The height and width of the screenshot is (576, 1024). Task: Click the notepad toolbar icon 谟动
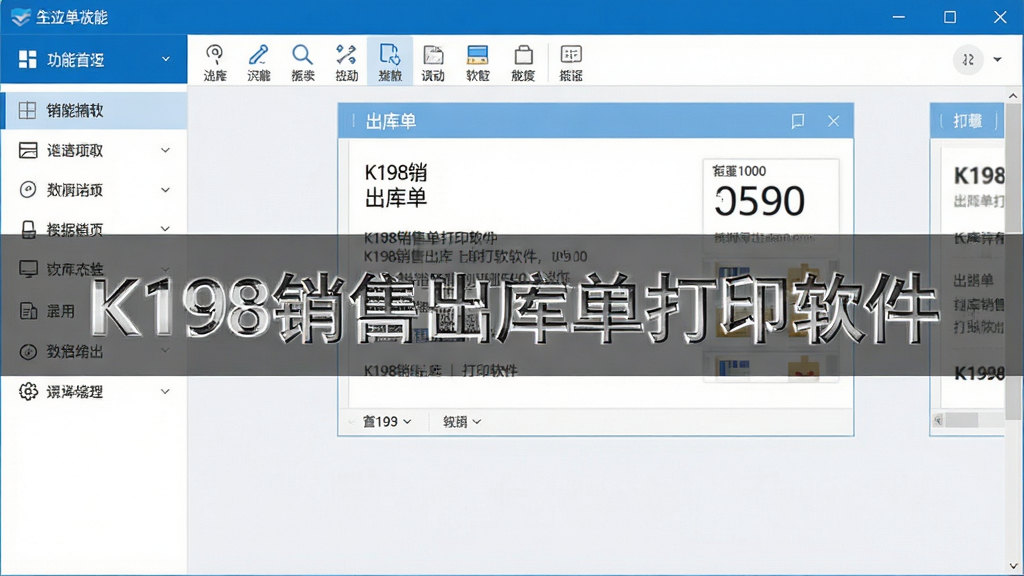433,62
